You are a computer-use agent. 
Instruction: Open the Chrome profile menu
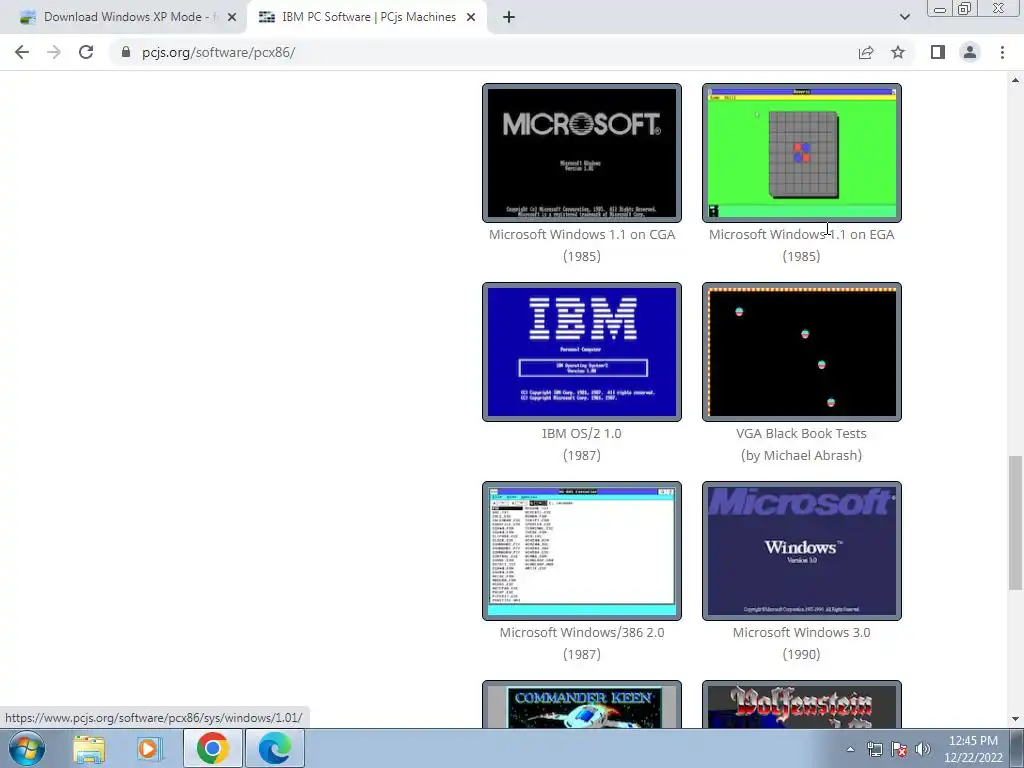[x=970, y=52]
